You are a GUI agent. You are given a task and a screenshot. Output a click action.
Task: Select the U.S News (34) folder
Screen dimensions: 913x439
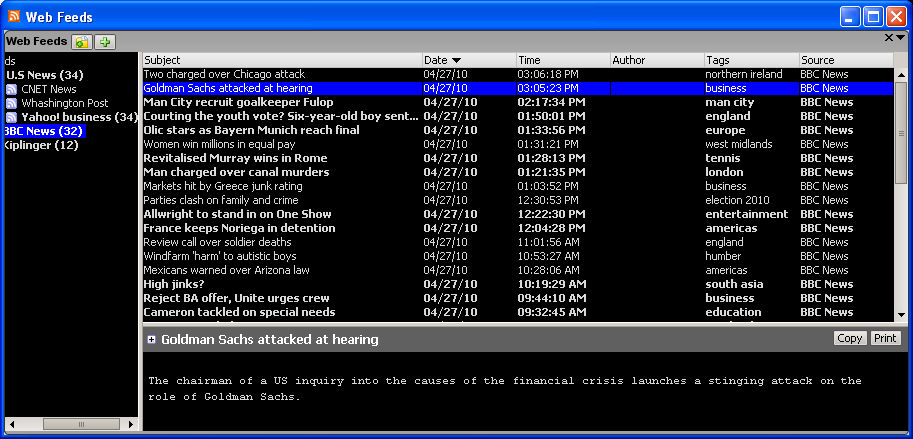pyautogui.click(x=45, y=75)
